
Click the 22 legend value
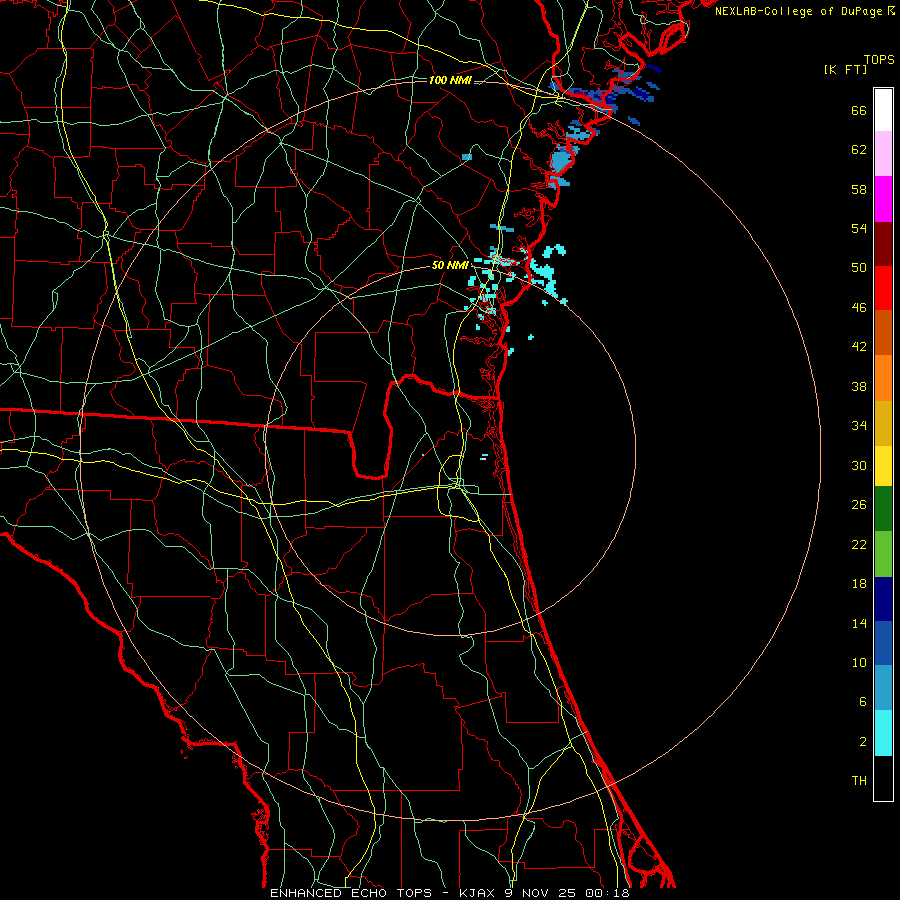click(859, 544)
